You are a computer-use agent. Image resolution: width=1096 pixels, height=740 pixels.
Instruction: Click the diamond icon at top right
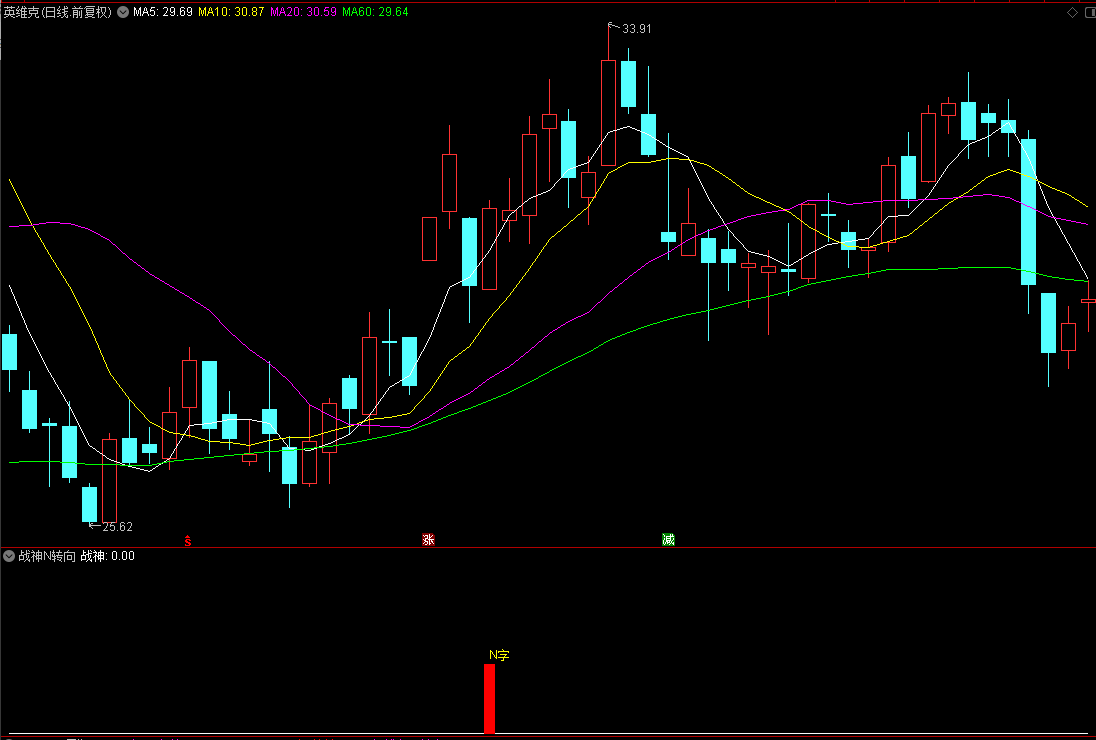(1072, 12)
